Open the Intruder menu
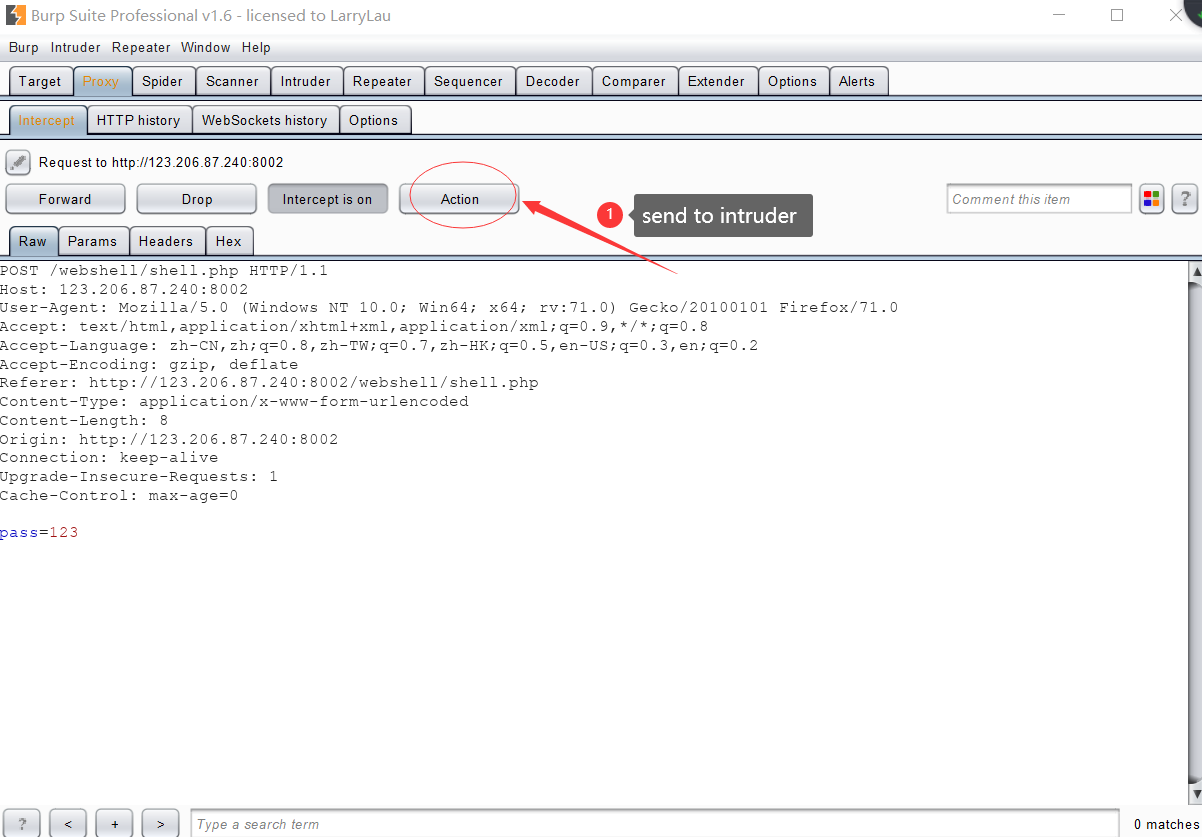 click(76, 47)
